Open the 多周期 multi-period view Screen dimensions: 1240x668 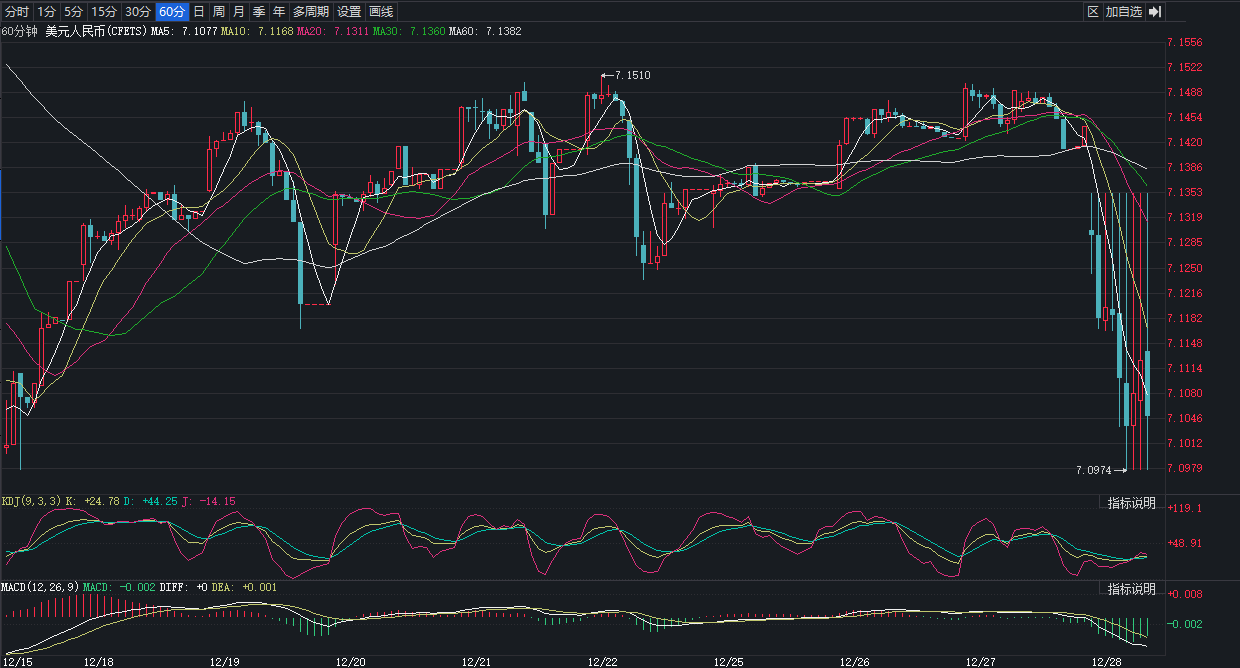pos(311,12)
